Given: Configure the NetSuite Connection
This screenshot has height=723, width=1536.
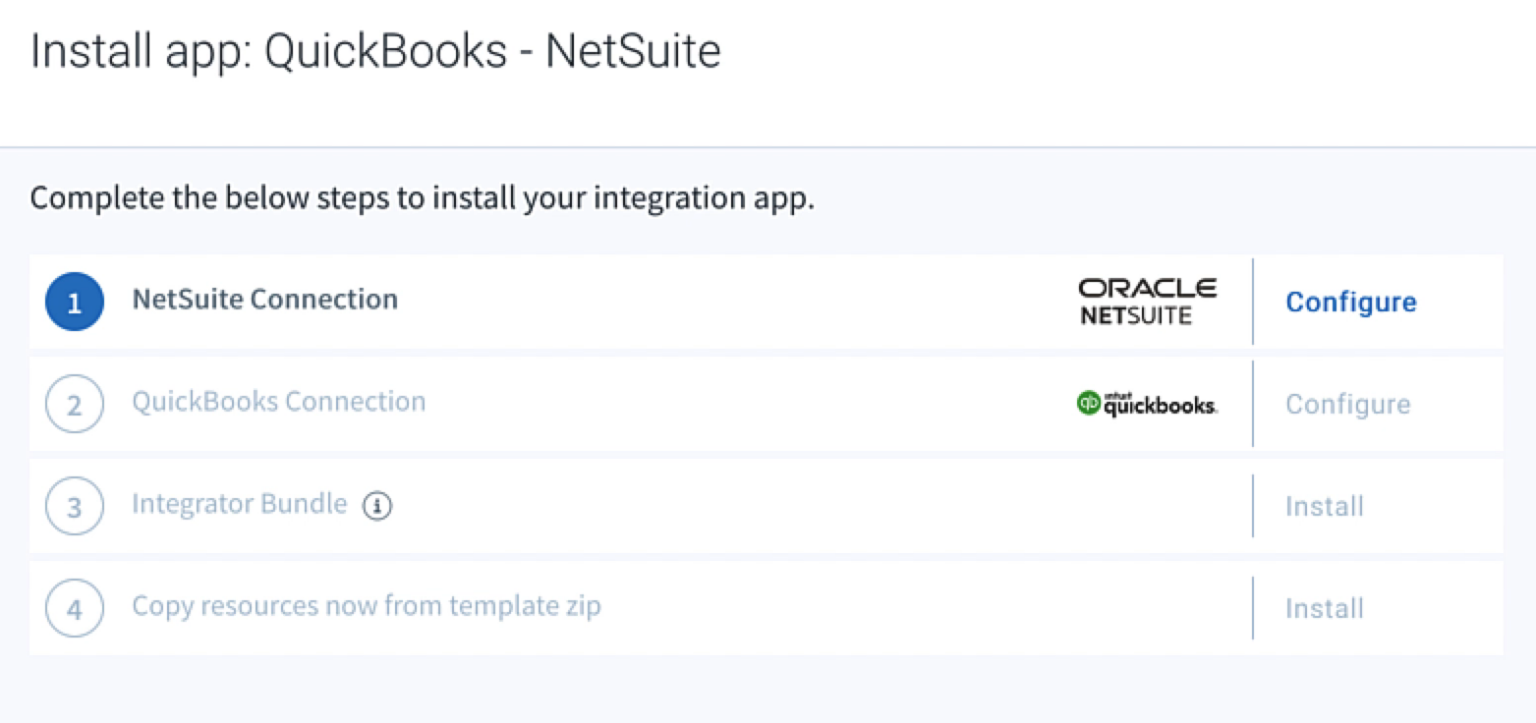Looking at the screenshot, I should (x=1351, y=301).
